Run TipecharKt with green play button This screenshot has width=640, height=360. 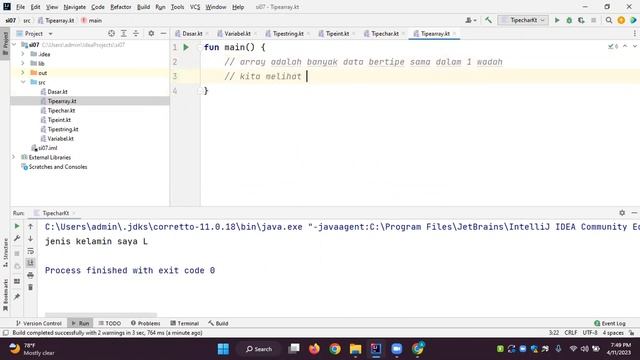pos(557,20)
